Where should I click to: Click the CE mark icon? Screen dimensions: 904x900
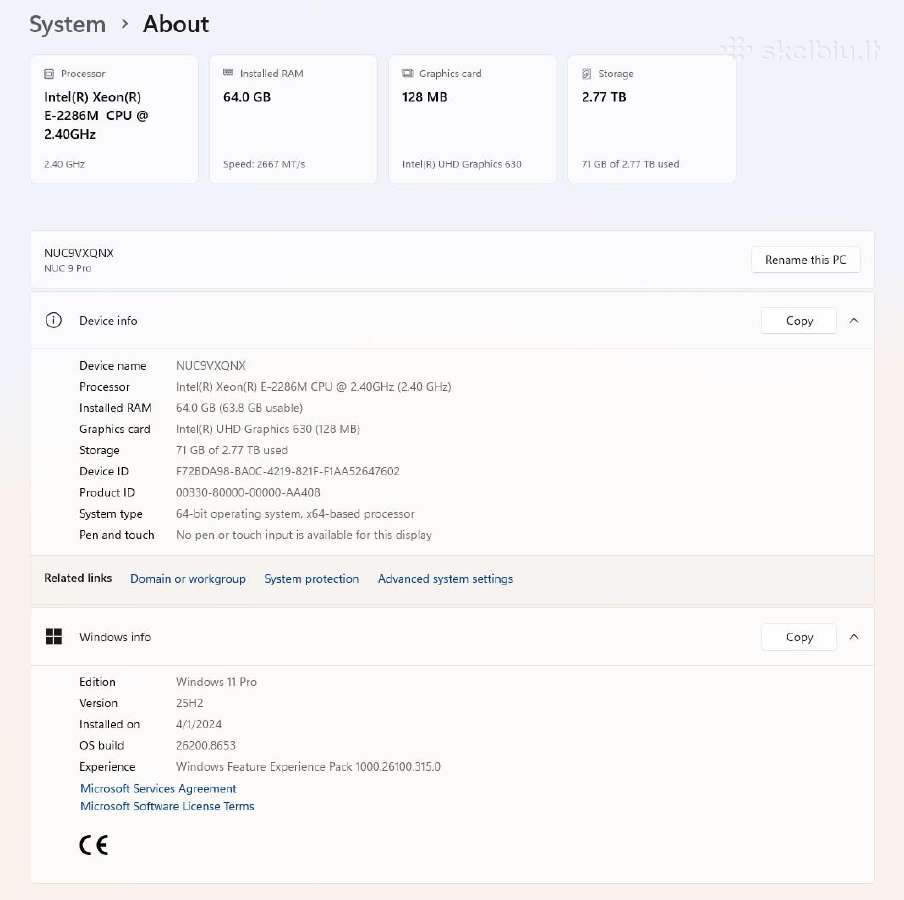point(93,845)
